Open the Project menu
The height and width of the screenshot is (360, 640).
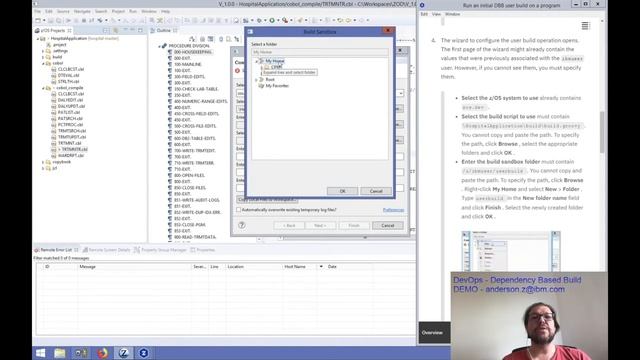click(118, 11)
